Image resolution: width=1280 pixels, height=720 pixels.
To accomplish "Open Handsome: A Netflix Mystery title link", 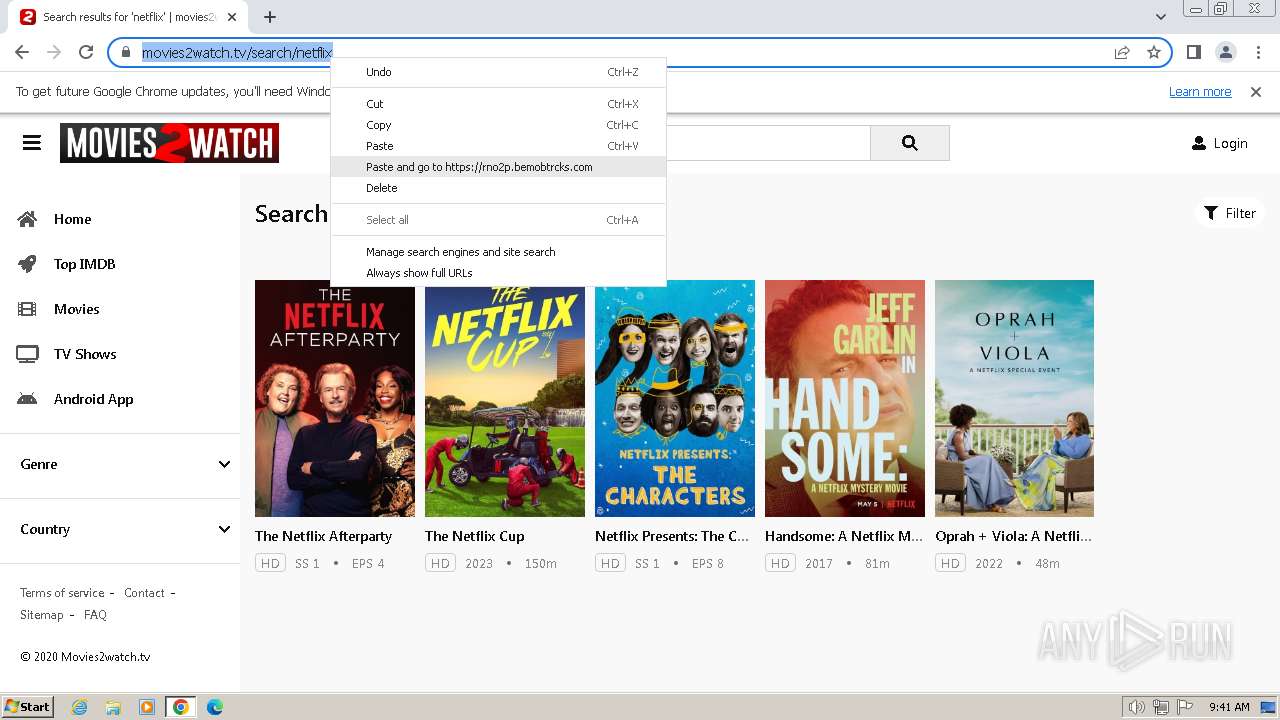I will 844,536.
